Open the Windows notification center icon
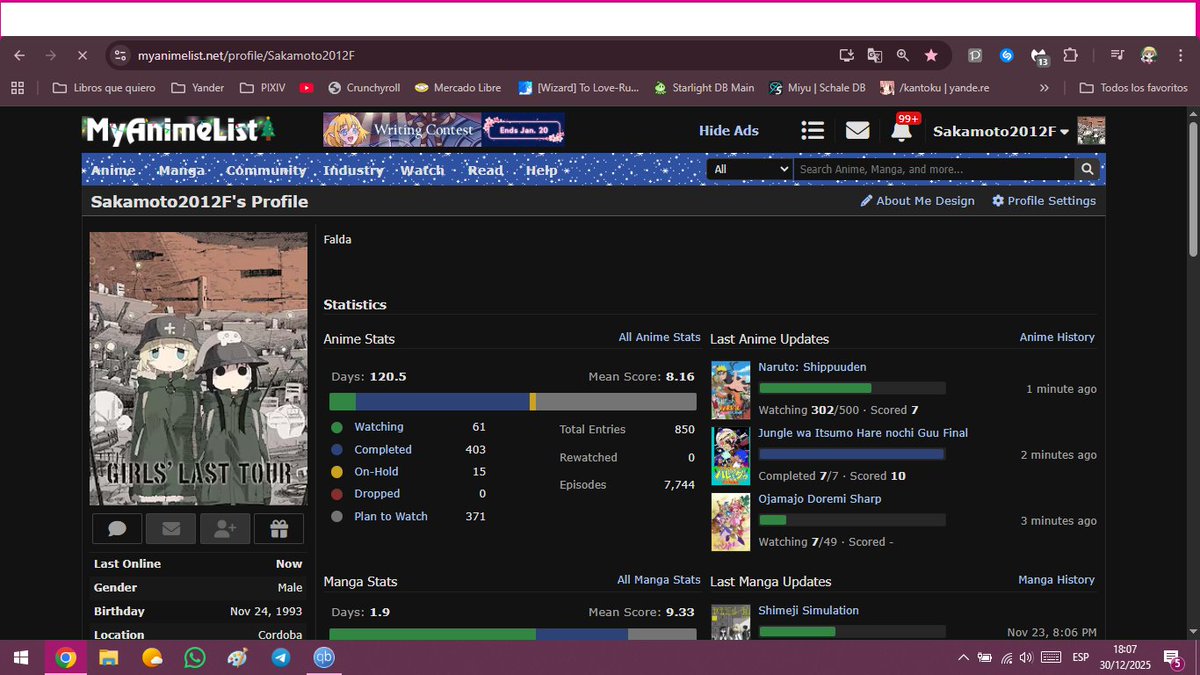The image size is (1200, 675). (x=1173, y=657)
